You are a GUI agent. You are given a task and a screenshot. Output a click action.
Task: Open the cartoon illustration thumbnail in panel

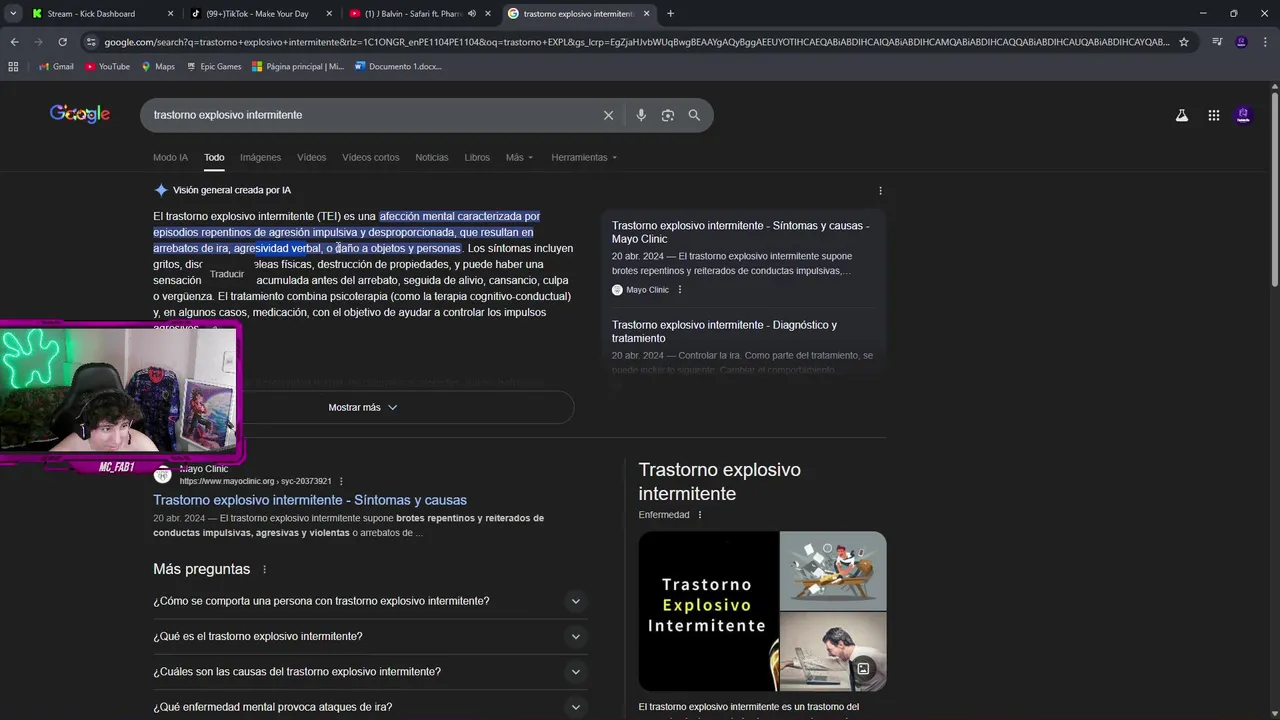click(x=833, y=570)
